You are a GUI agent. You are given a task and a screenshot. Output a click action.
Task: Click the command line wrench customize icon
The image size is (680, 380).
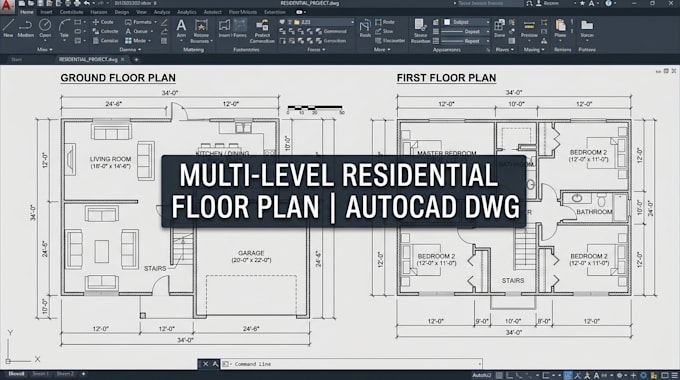[216, 364]
